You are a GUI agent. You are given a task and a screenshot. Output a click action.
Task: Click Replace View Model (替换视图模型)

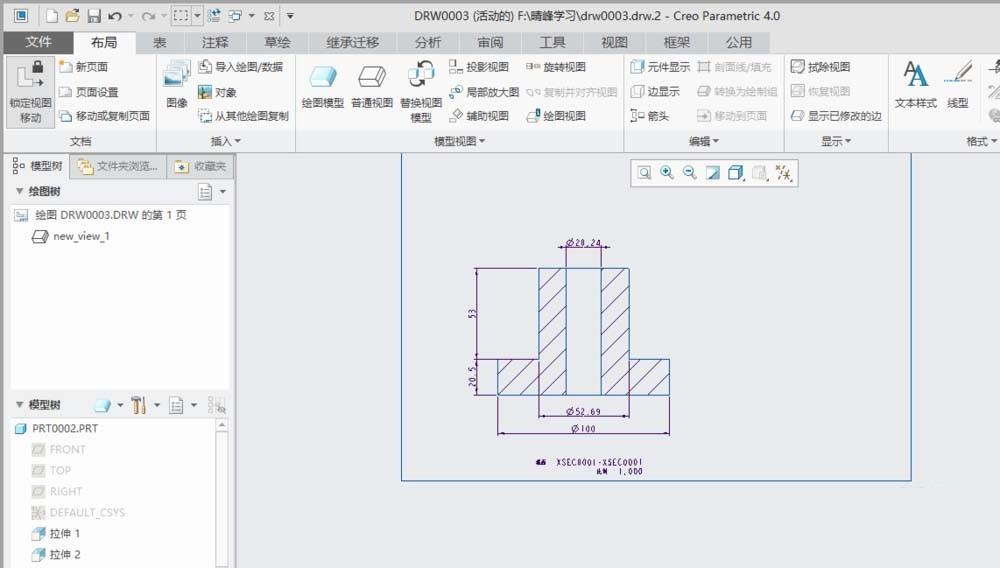click(421, 92)
